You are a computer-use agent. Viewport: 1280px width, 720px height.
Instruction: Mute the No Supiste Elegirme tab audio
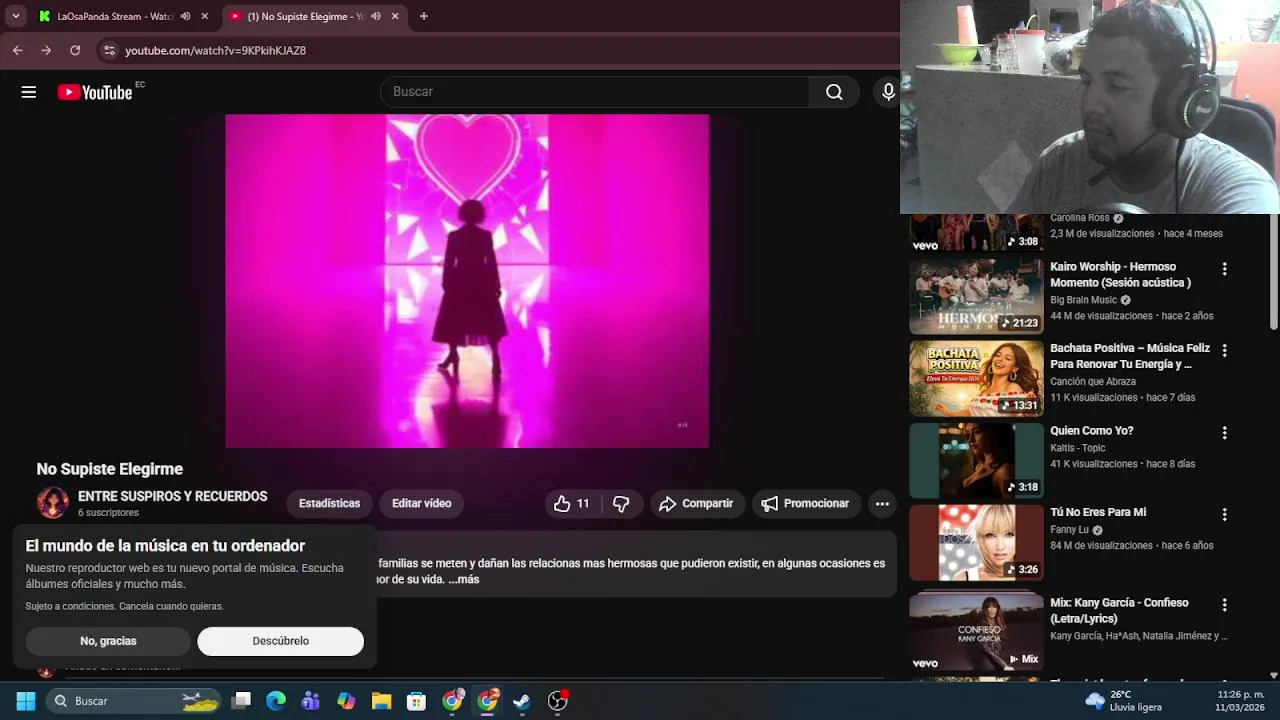point(375,16)
